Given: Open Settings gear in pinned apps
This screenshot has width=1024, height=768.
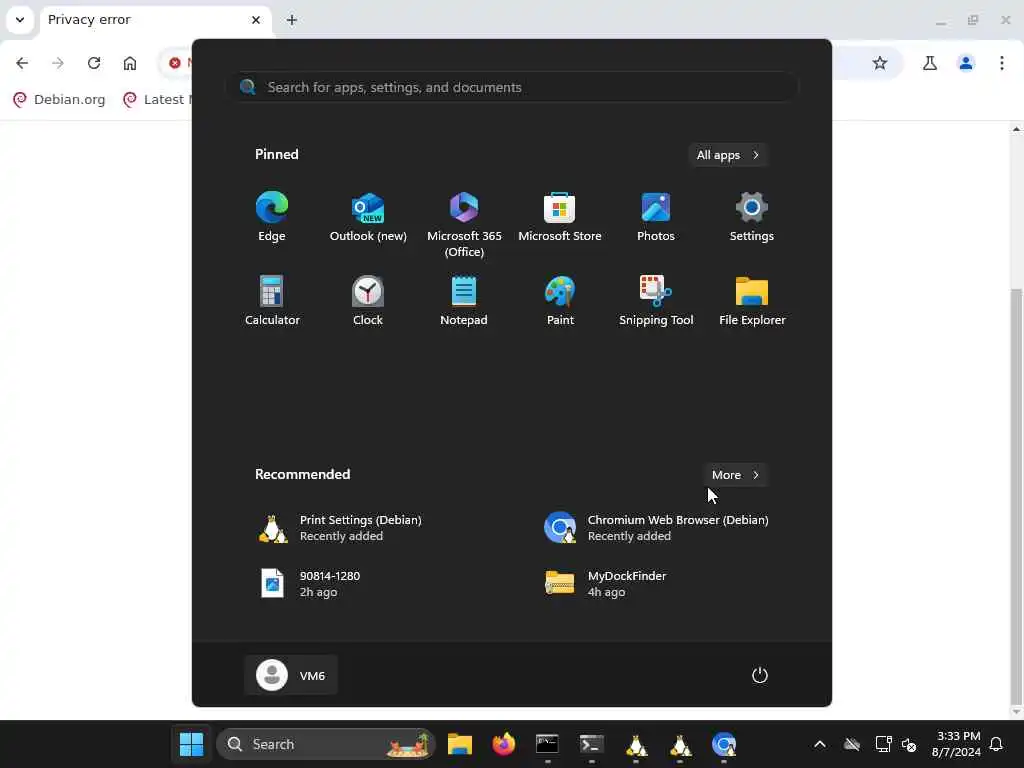Looking at the screenshot, I should pos(752,217).
